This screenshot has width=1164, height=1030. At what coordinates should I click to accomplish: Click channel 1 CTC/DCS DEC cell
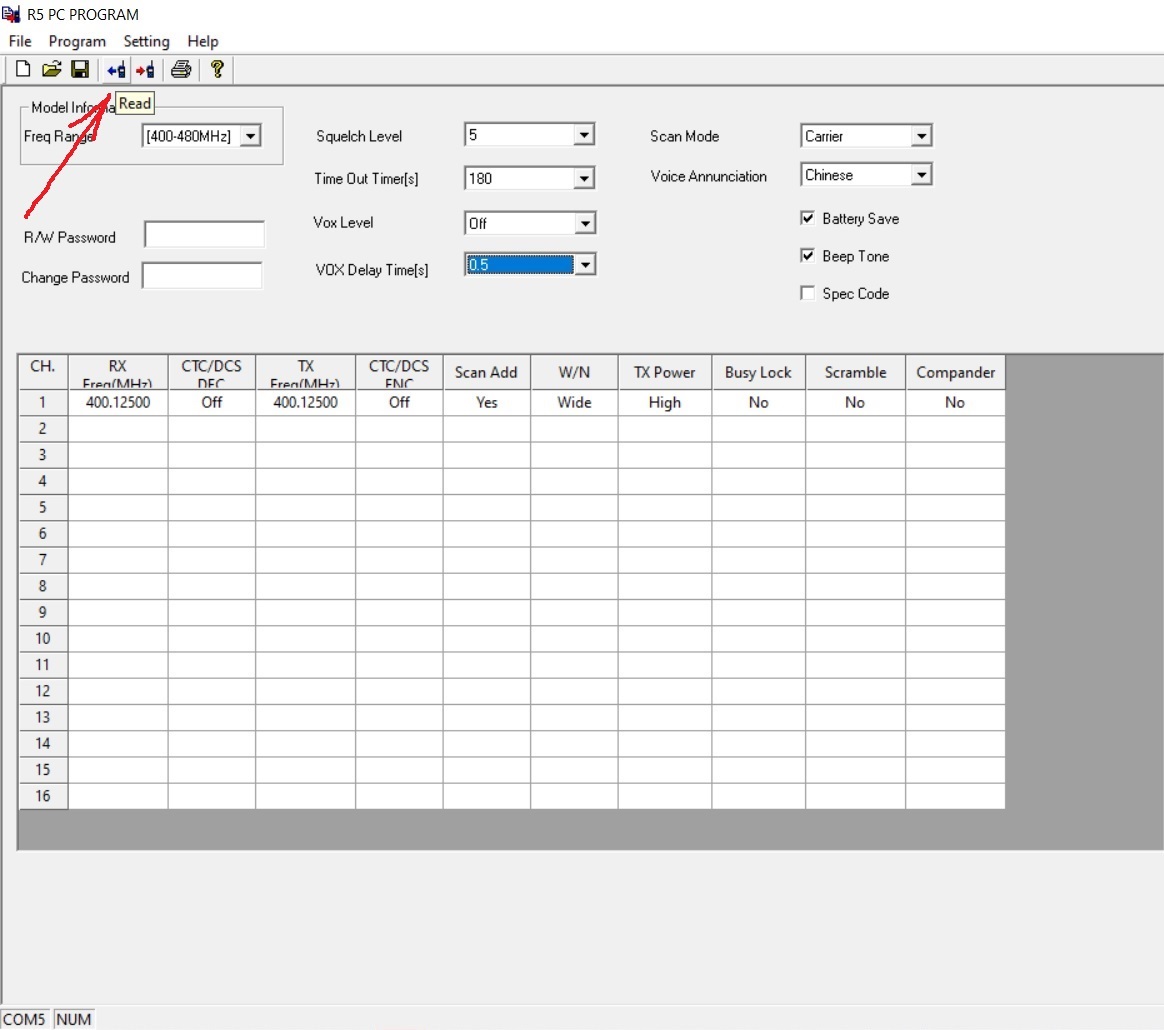point(212,402)
